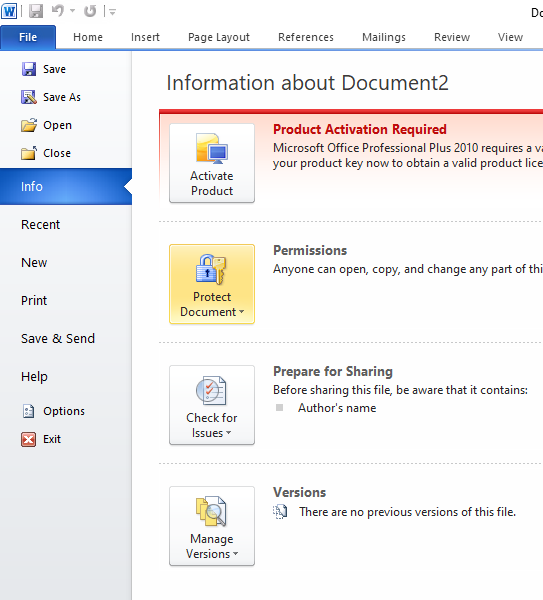Click the Save icon in Quick Access Toolbar
The image size is (543, 600).
(x=36, y=11)
